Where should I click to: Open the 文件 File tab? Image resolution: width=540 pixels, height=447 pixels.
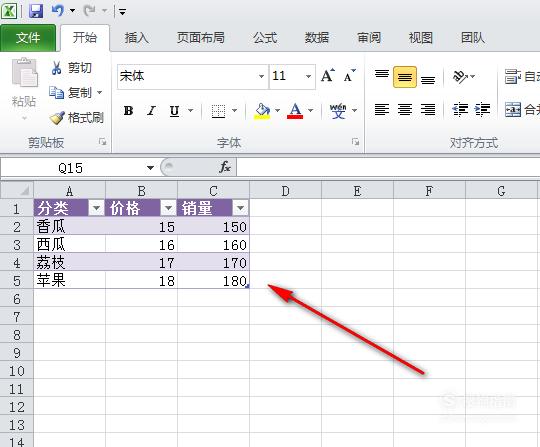(x=28, y=38)
